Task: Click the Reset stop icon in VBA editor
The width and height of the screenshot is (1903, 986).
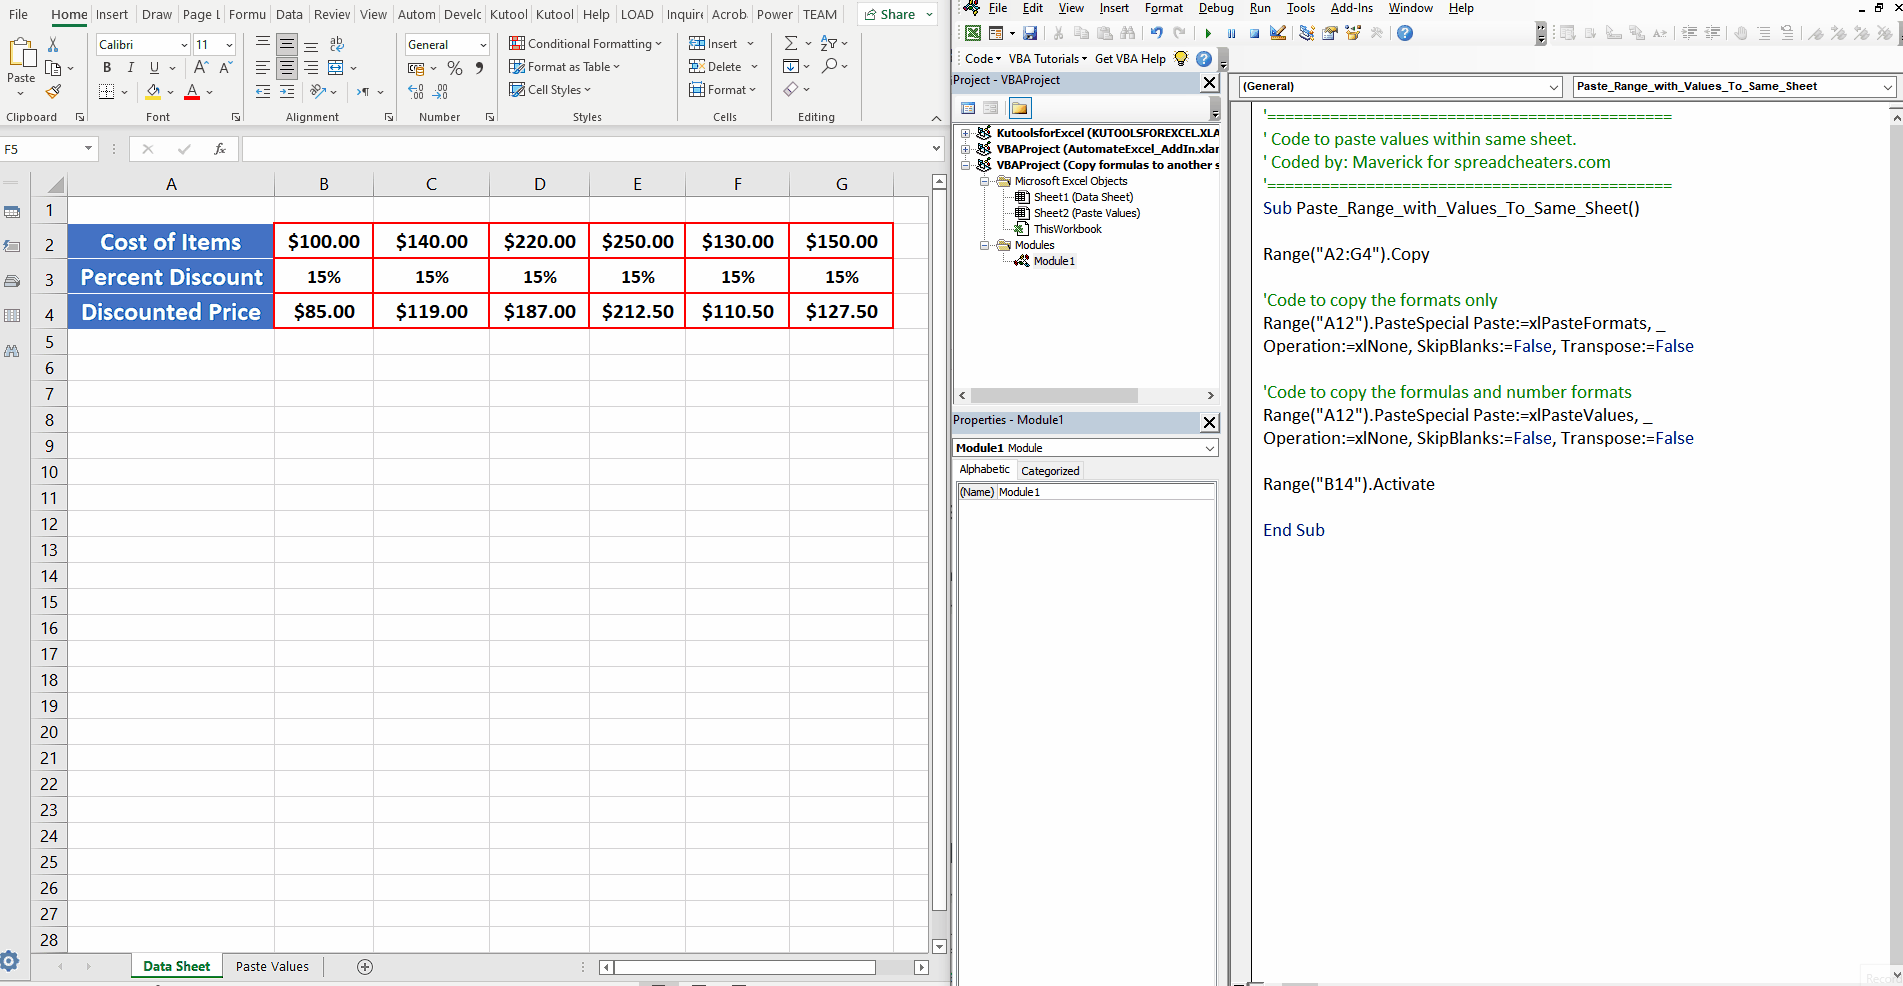Action: (1254, 33)
